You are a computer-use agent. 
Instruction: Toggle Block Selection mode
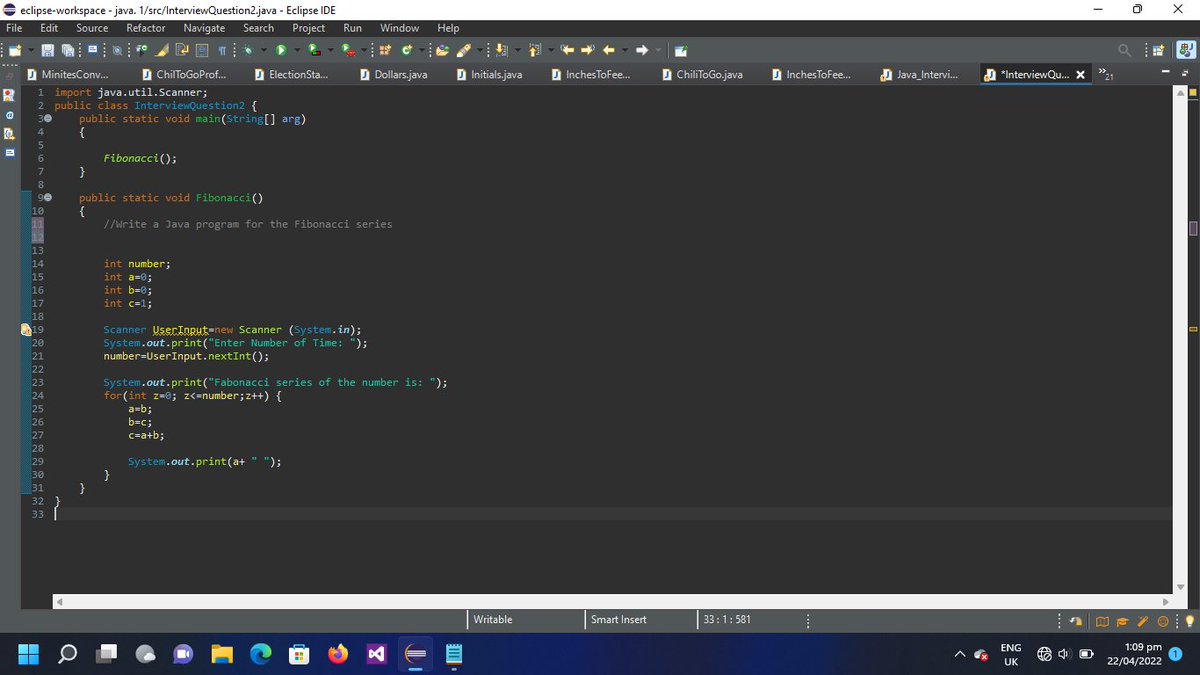[202, 50]
